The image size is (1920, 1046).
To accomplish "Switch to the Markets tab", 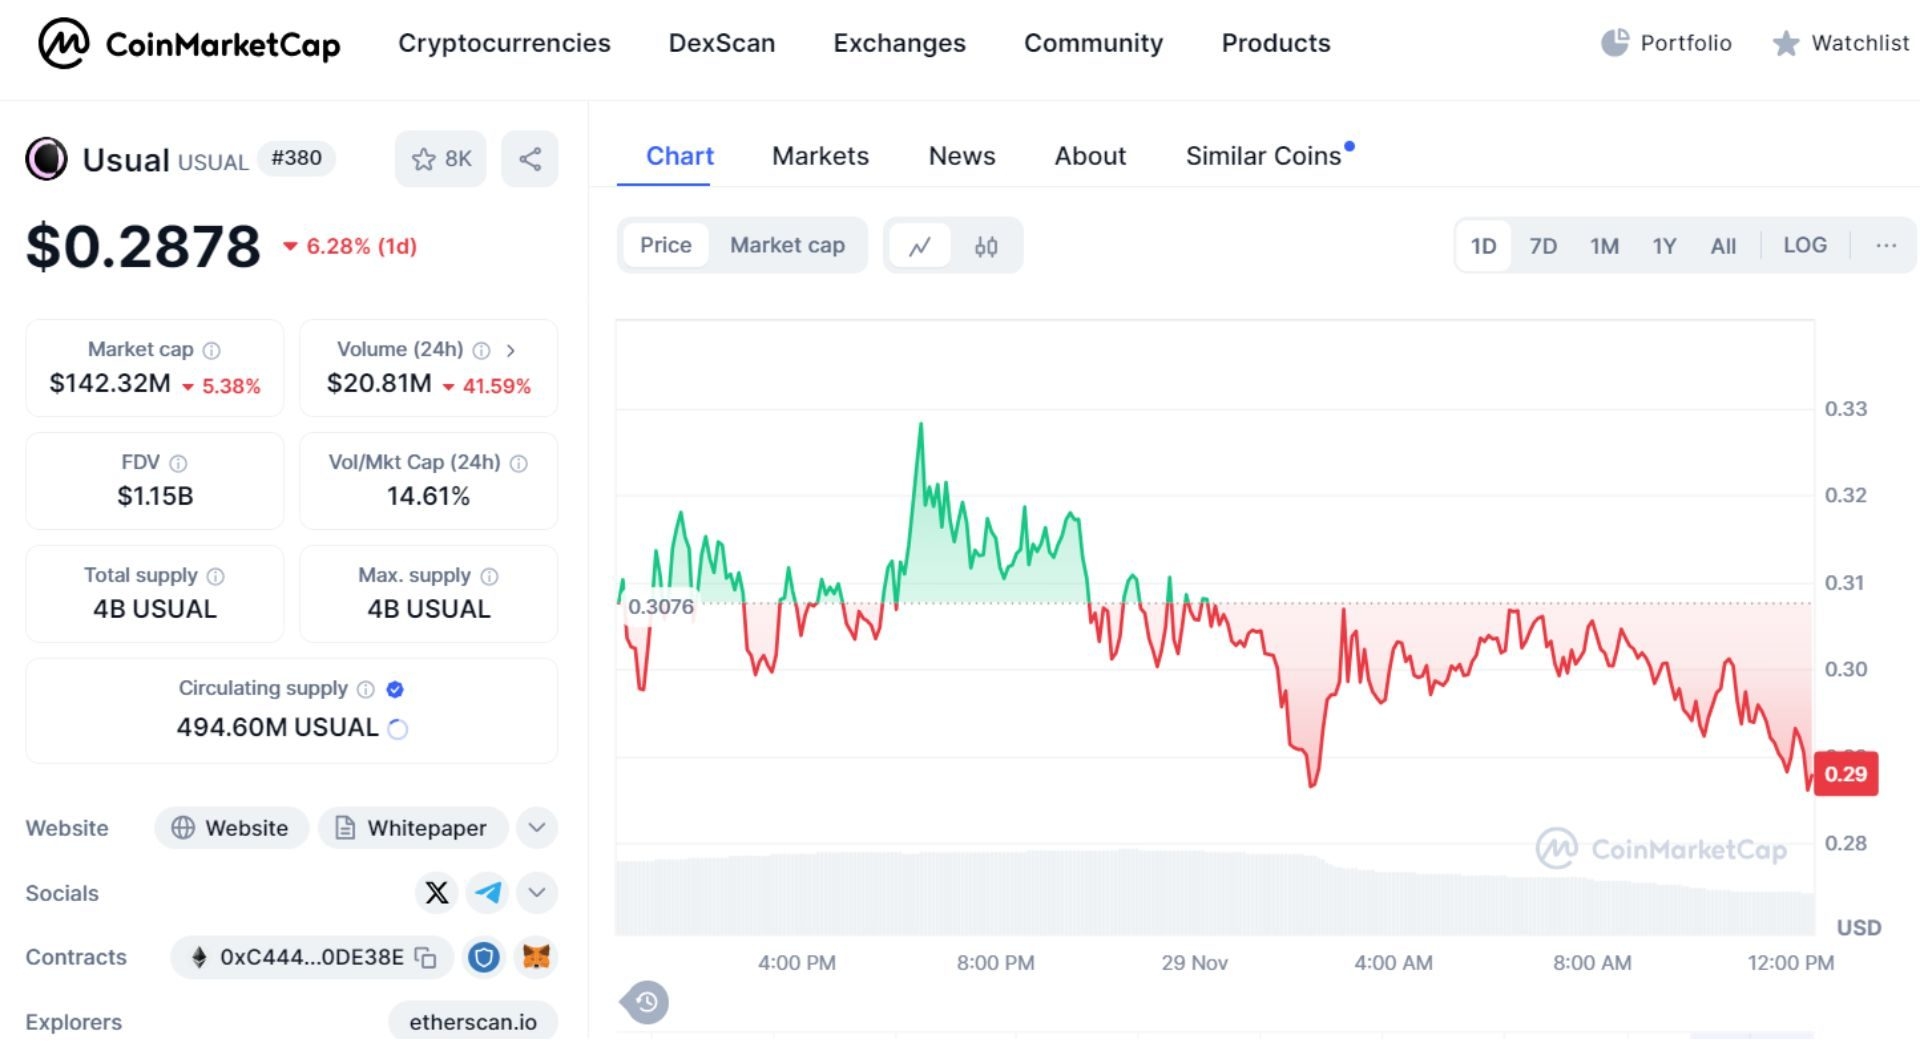I will coord(820,156).
